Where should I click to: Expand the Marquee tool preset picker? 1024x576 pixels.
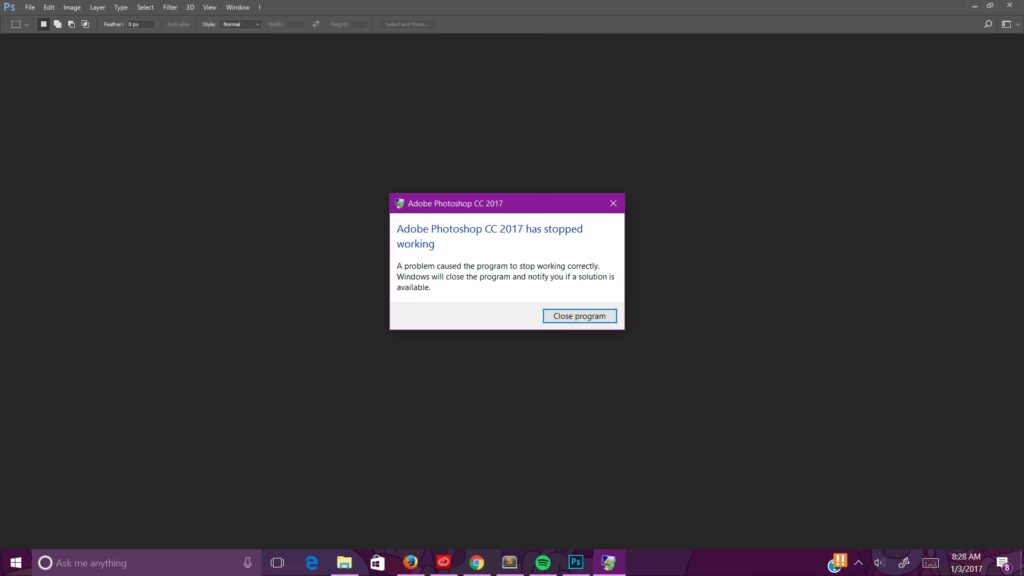coord(19,24)
